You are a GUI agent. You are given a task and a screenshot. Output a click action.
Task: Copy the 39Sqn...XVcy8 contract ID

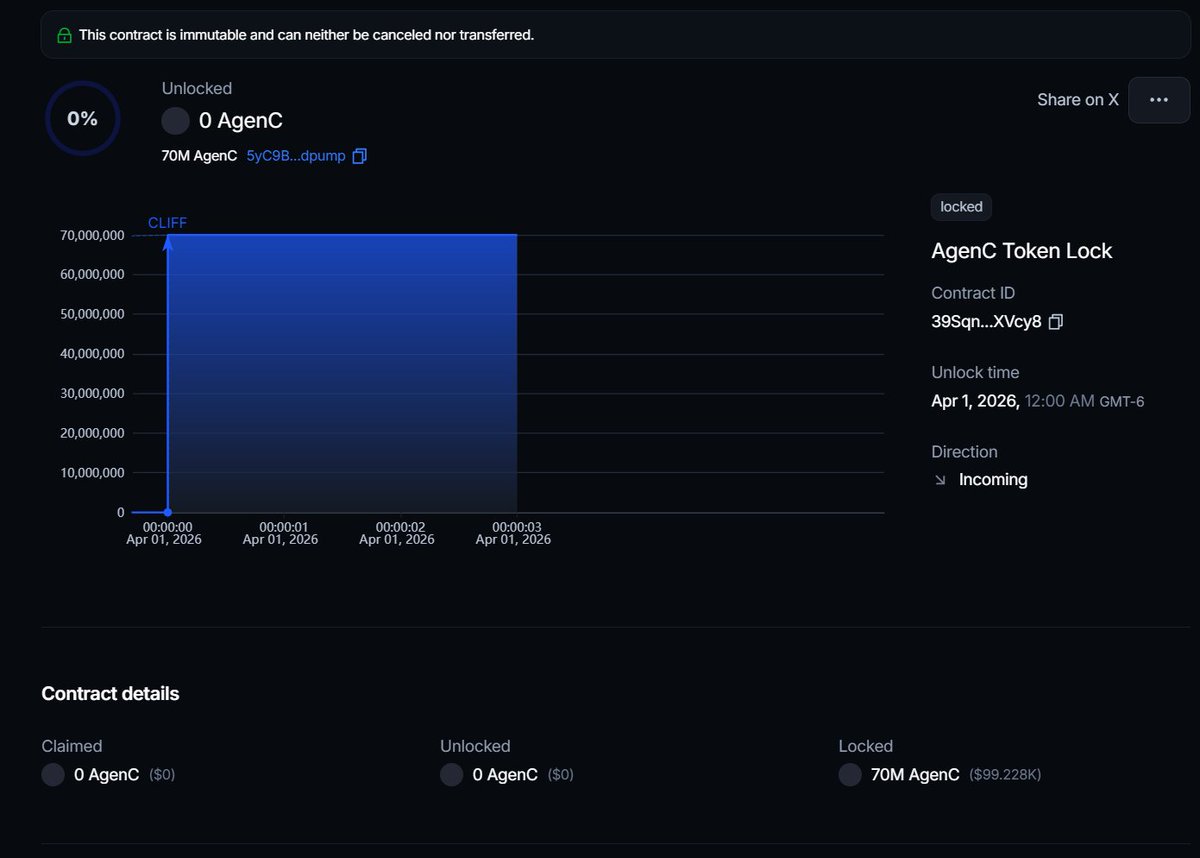pos(1056,322)
